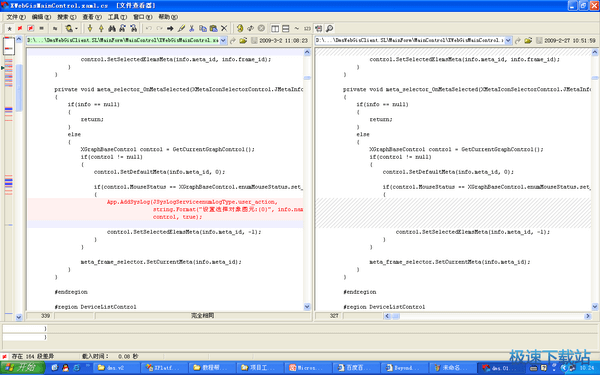
Task: Toggle Show Same lines button
Action: tap(41, 28)
